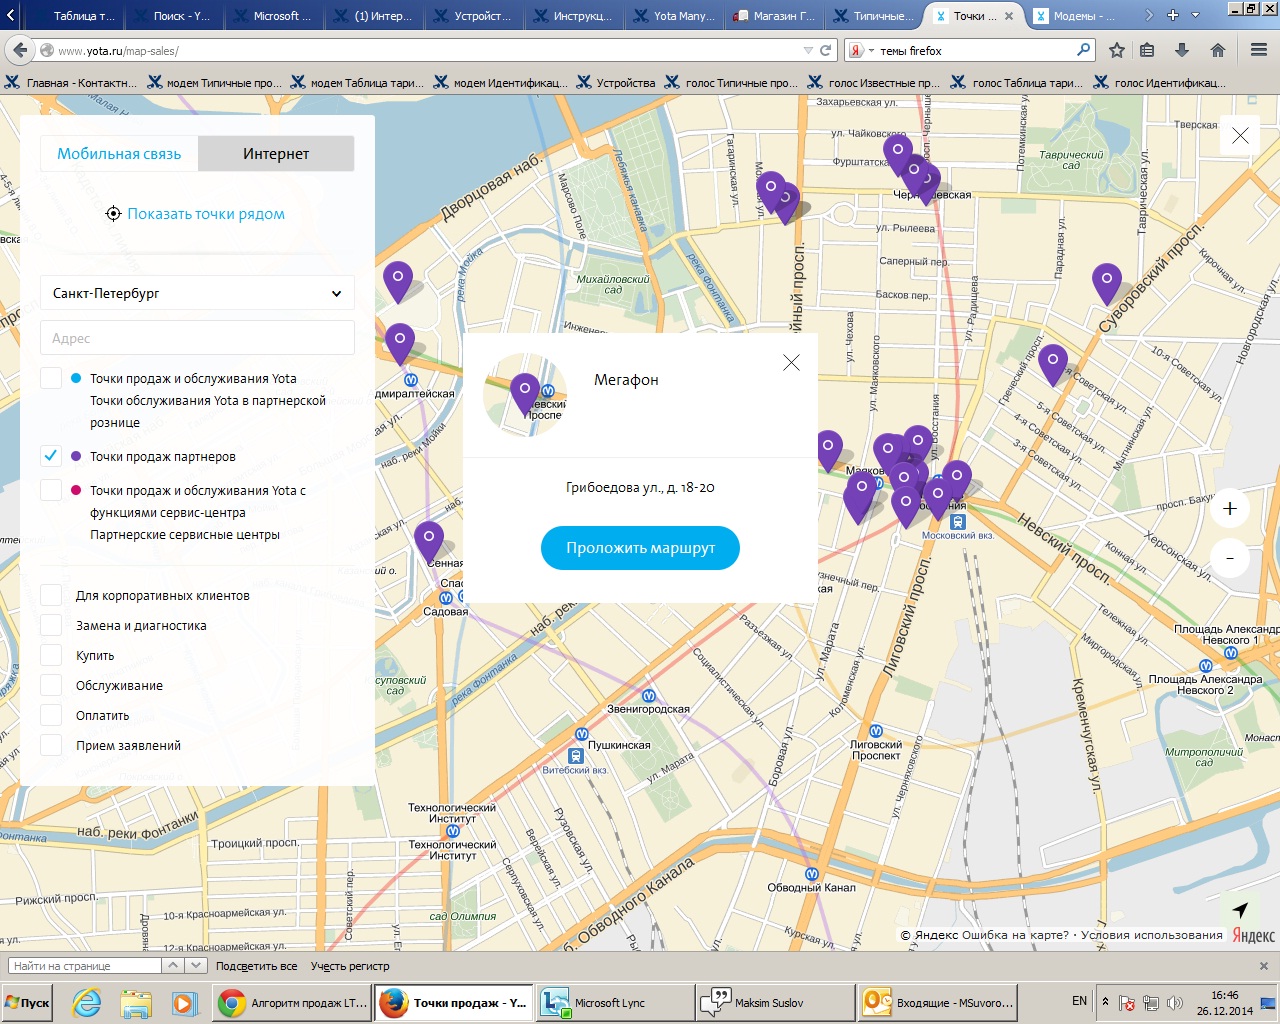Enable Для корпоративных клиентов checkbox
The image size is (1280, 1024).
[x=51, y=595]
